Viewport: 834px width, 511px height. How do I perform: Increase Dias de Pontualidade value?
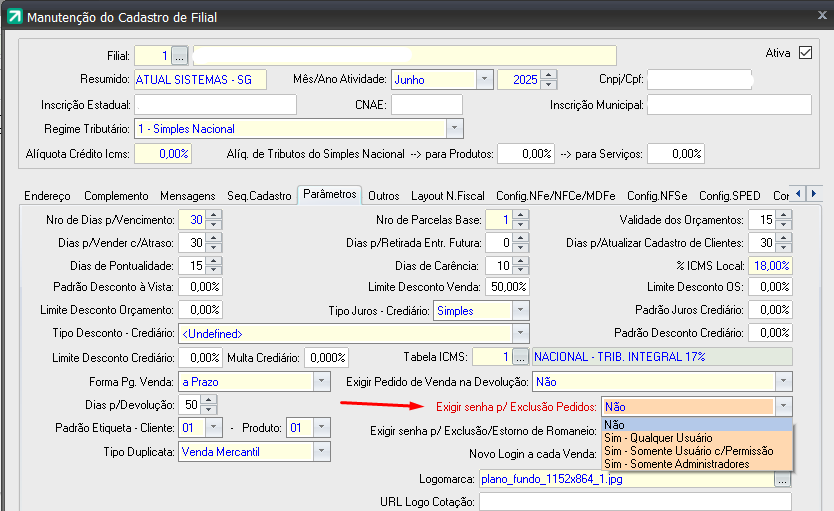pos(213,261)
